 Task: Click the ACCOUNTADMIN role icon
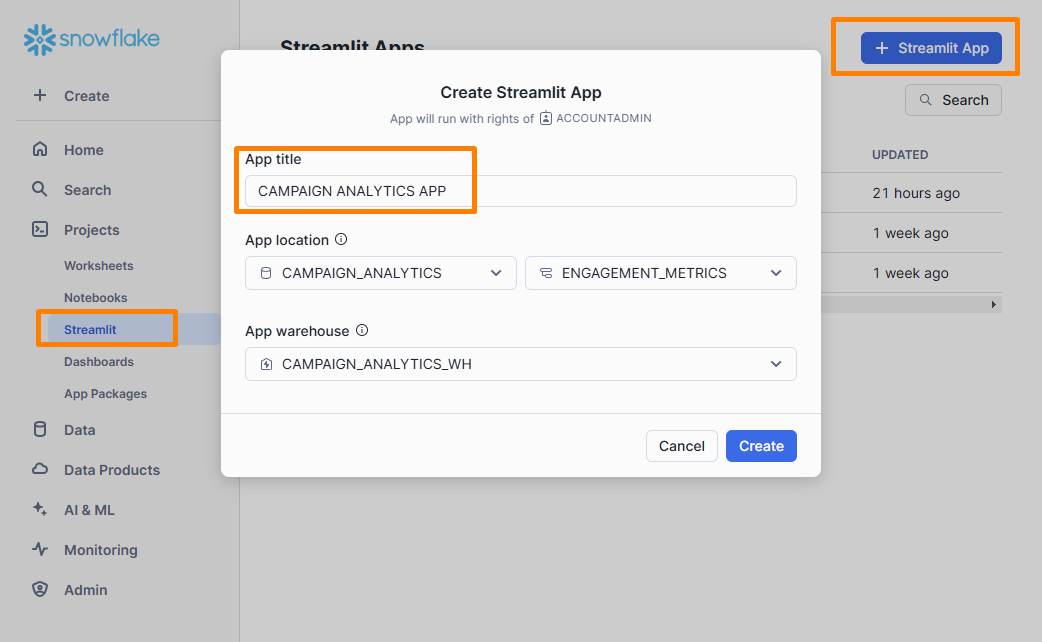pyautogui.click(x=546, y=118)
